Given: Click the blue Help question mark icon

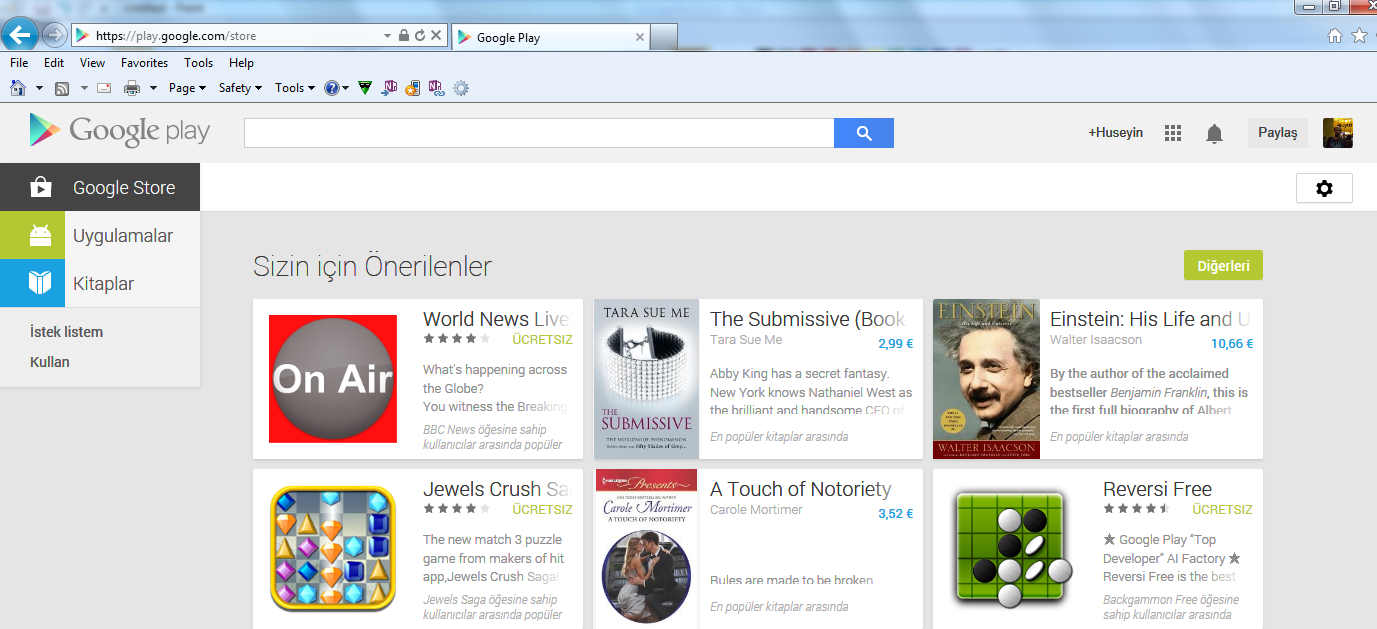Looking at the screenshot, I should [x=332, y=88].
